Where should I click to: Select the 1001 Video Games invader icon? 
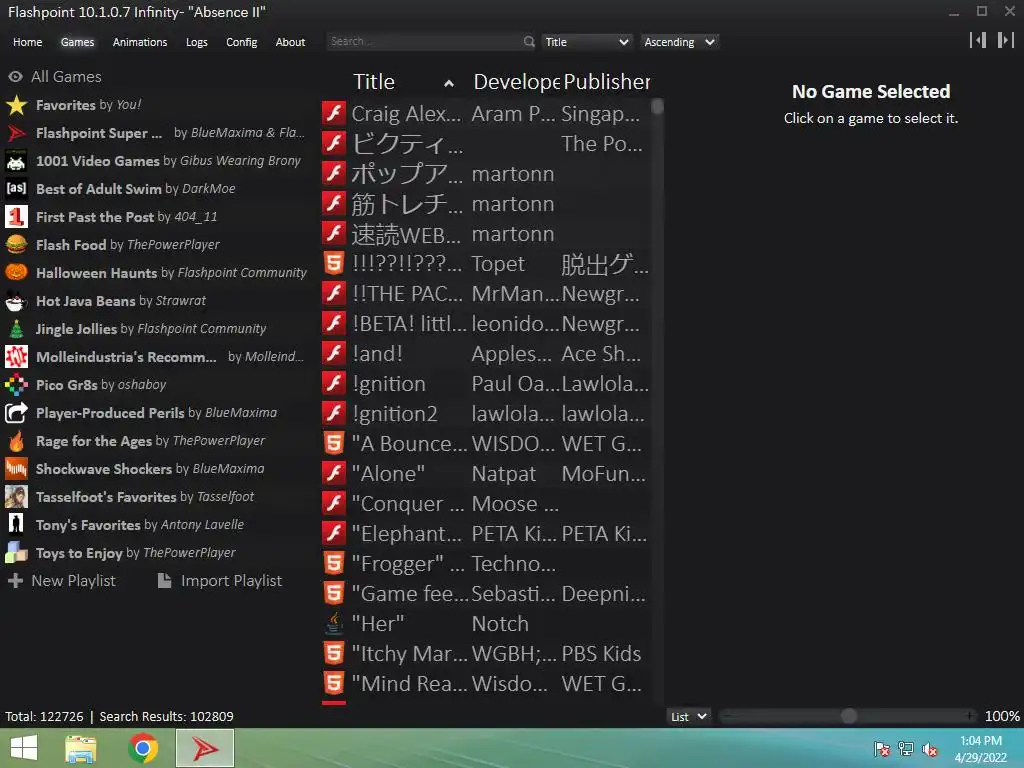pyautogui.click(x=16, y=161)
